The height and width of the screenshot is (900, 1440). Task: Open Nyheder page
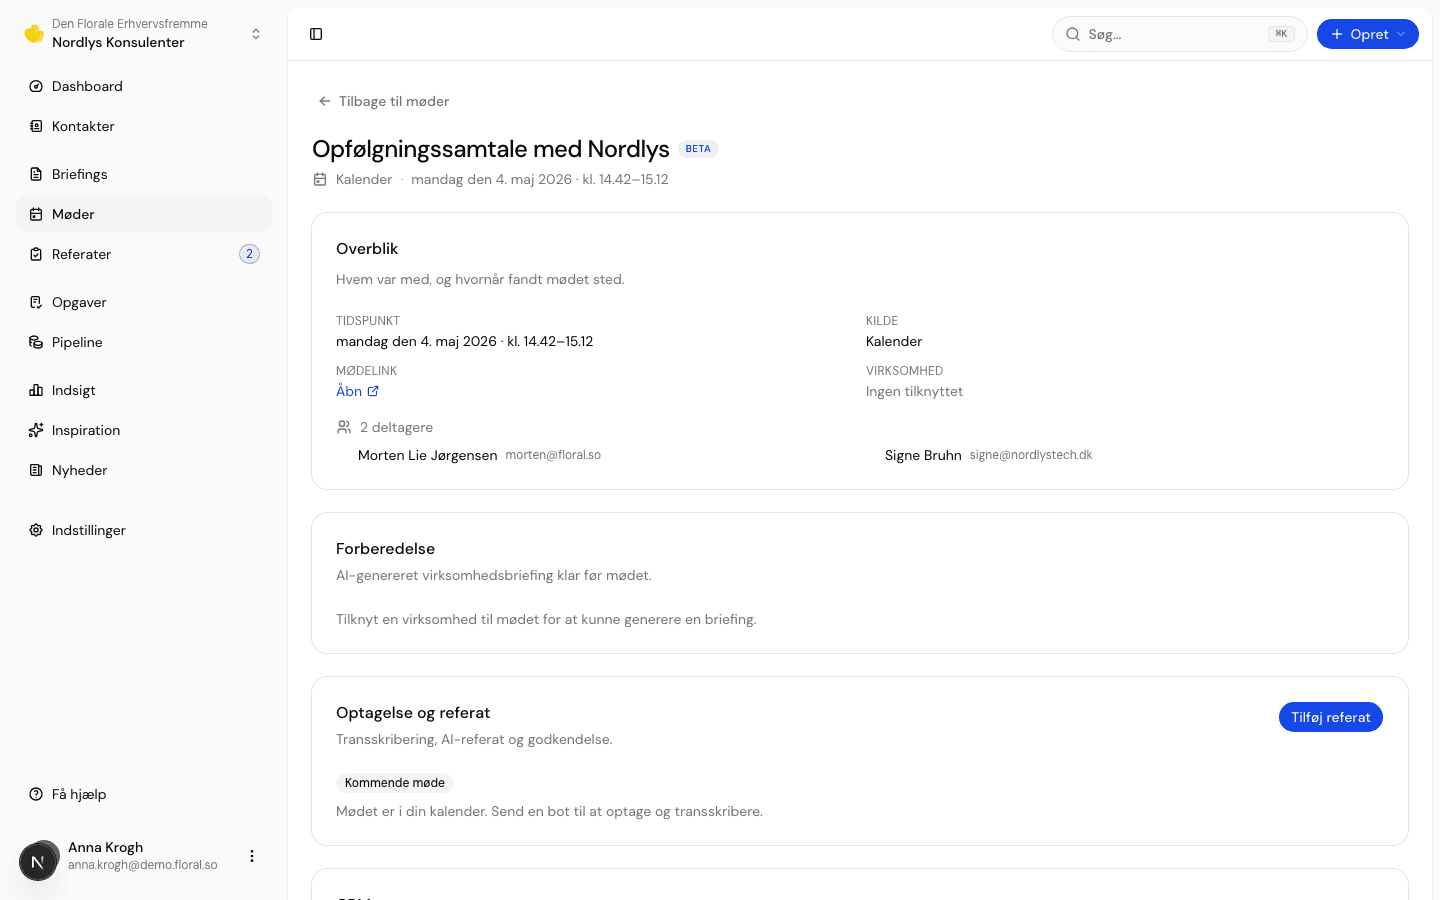144,470
